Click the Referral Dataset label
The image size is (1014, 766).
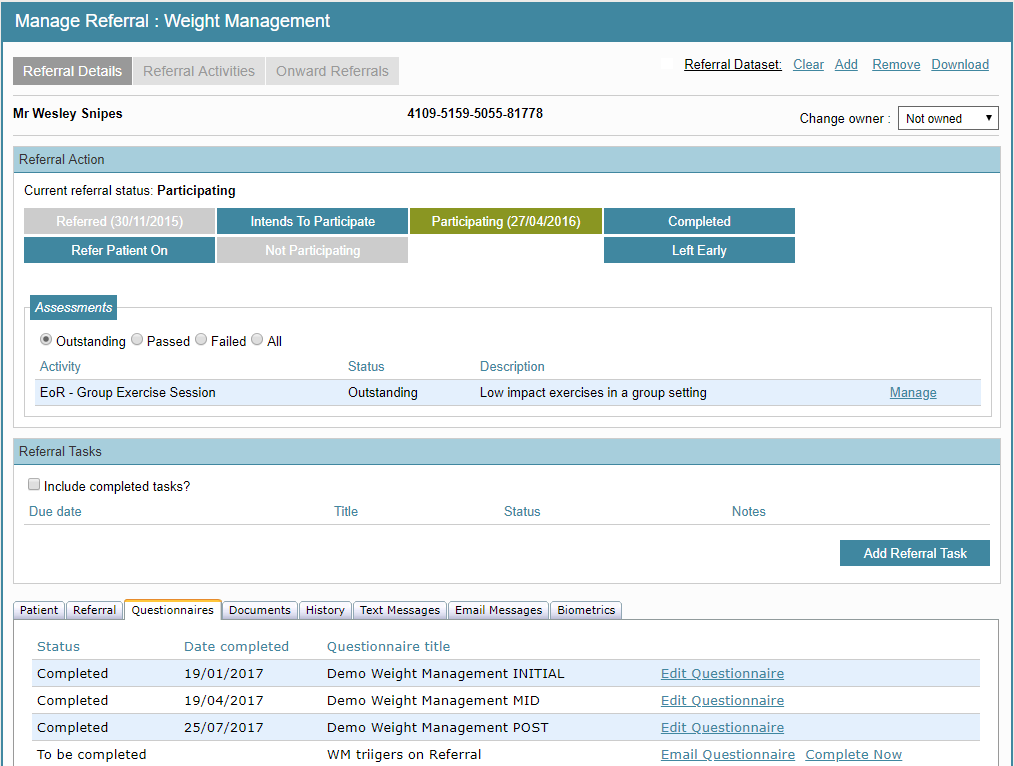(733, 65)
